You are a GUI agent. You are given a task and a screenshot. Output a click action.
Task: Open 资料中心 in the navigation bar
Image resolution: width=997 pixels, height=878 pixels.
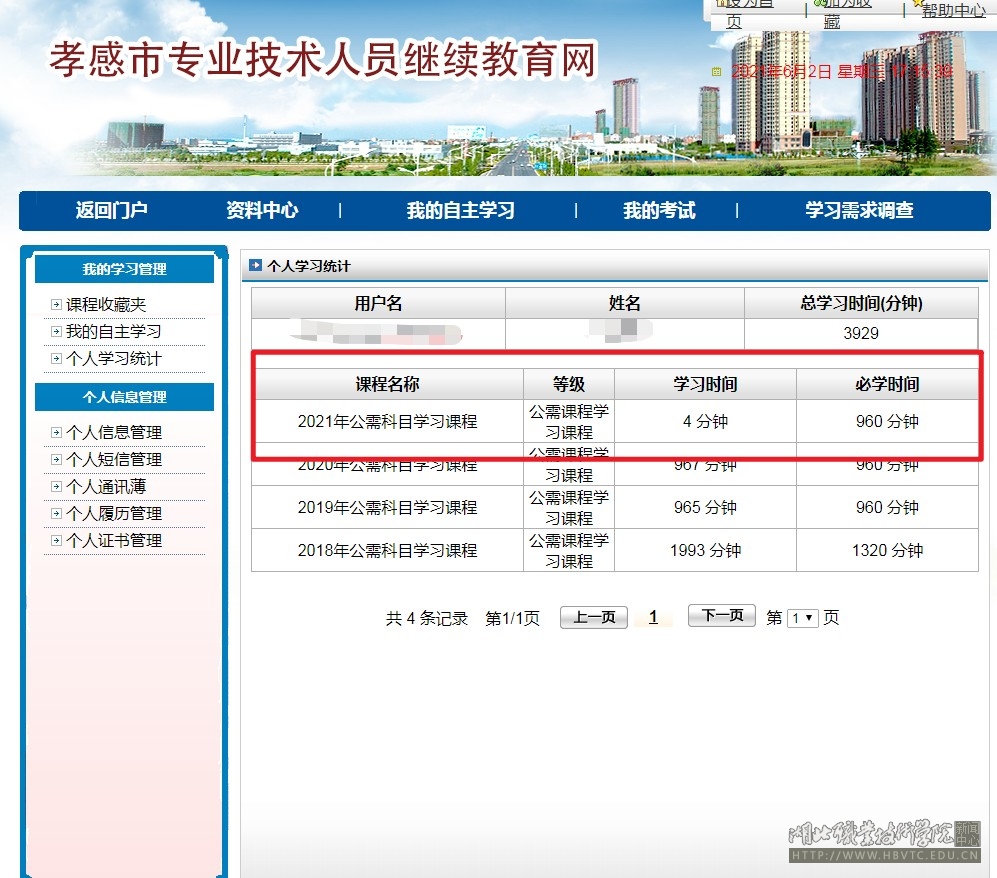point(262,211)
